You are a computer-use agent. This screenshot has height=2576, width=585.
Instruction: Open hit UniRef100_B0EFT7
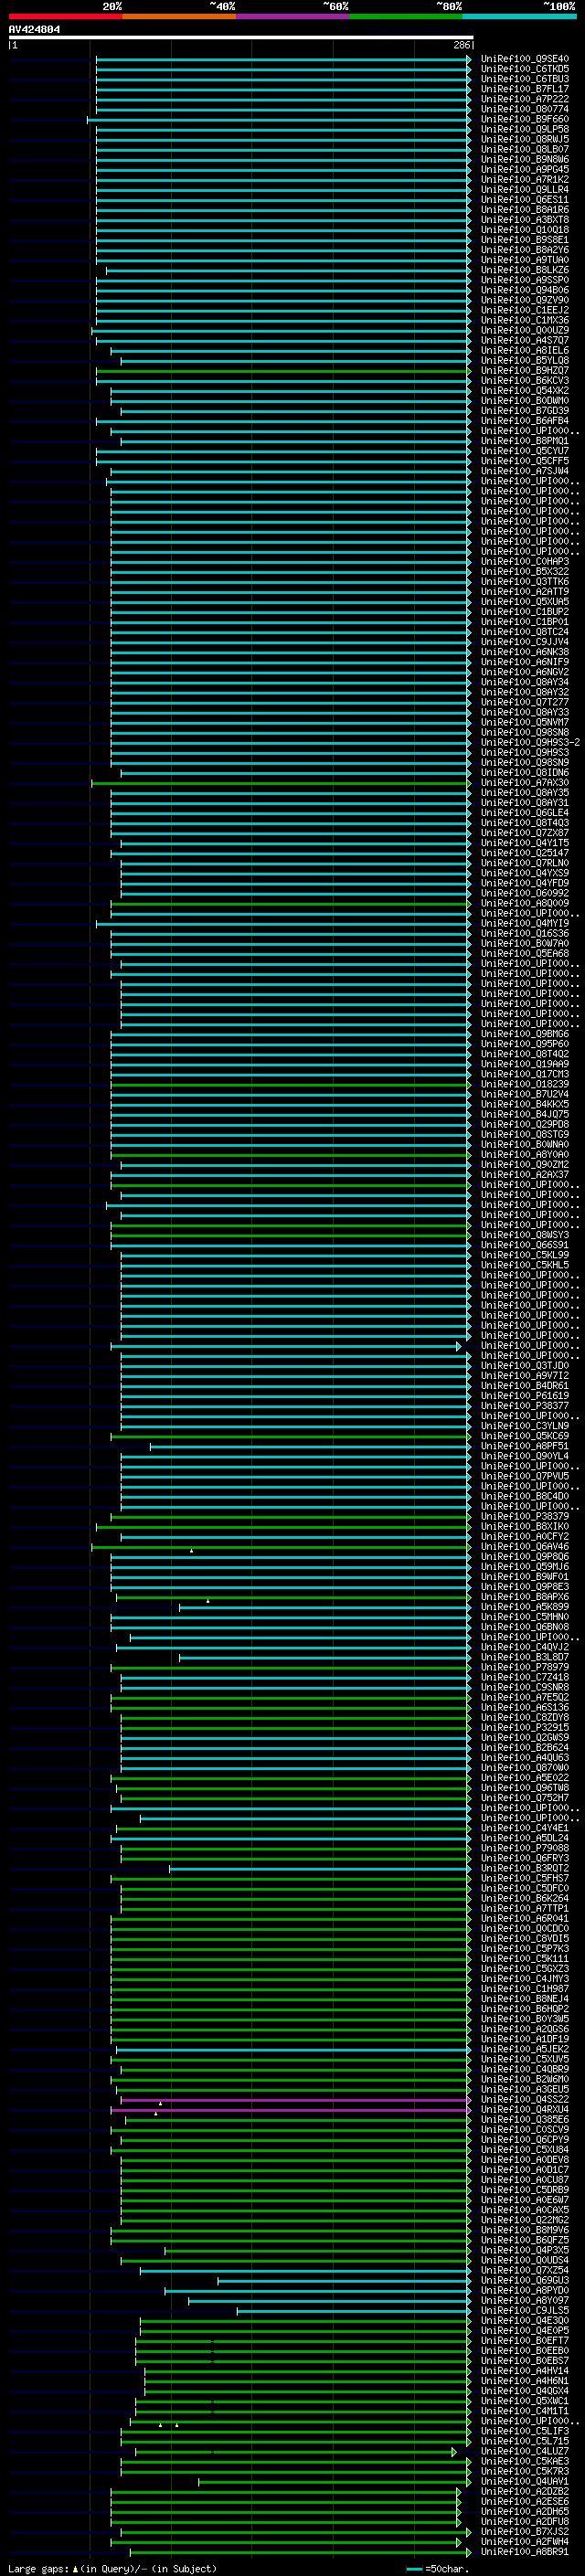click(x=525, y=2340)
